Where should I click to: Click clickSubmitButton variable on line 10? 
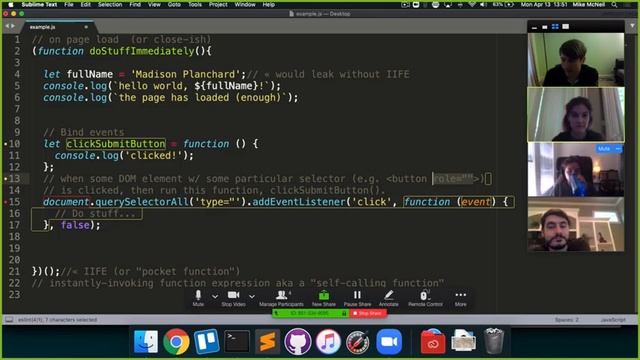(x=116, y=144)
